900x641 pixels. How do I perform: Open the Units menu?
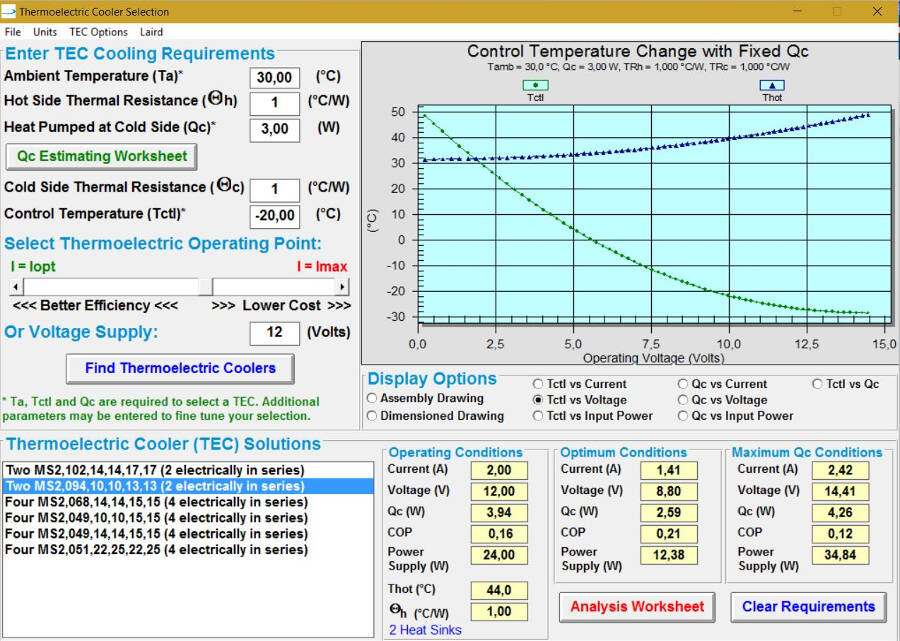coord(45,32)
